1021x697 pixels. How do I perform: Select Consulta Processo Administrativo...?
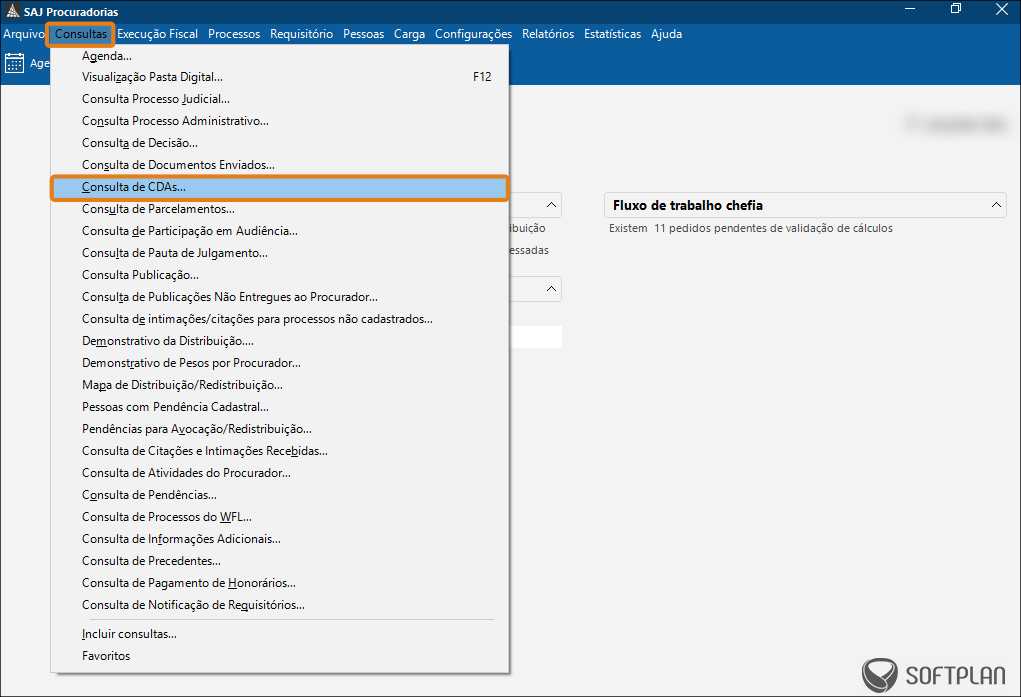tap(280, 121)
